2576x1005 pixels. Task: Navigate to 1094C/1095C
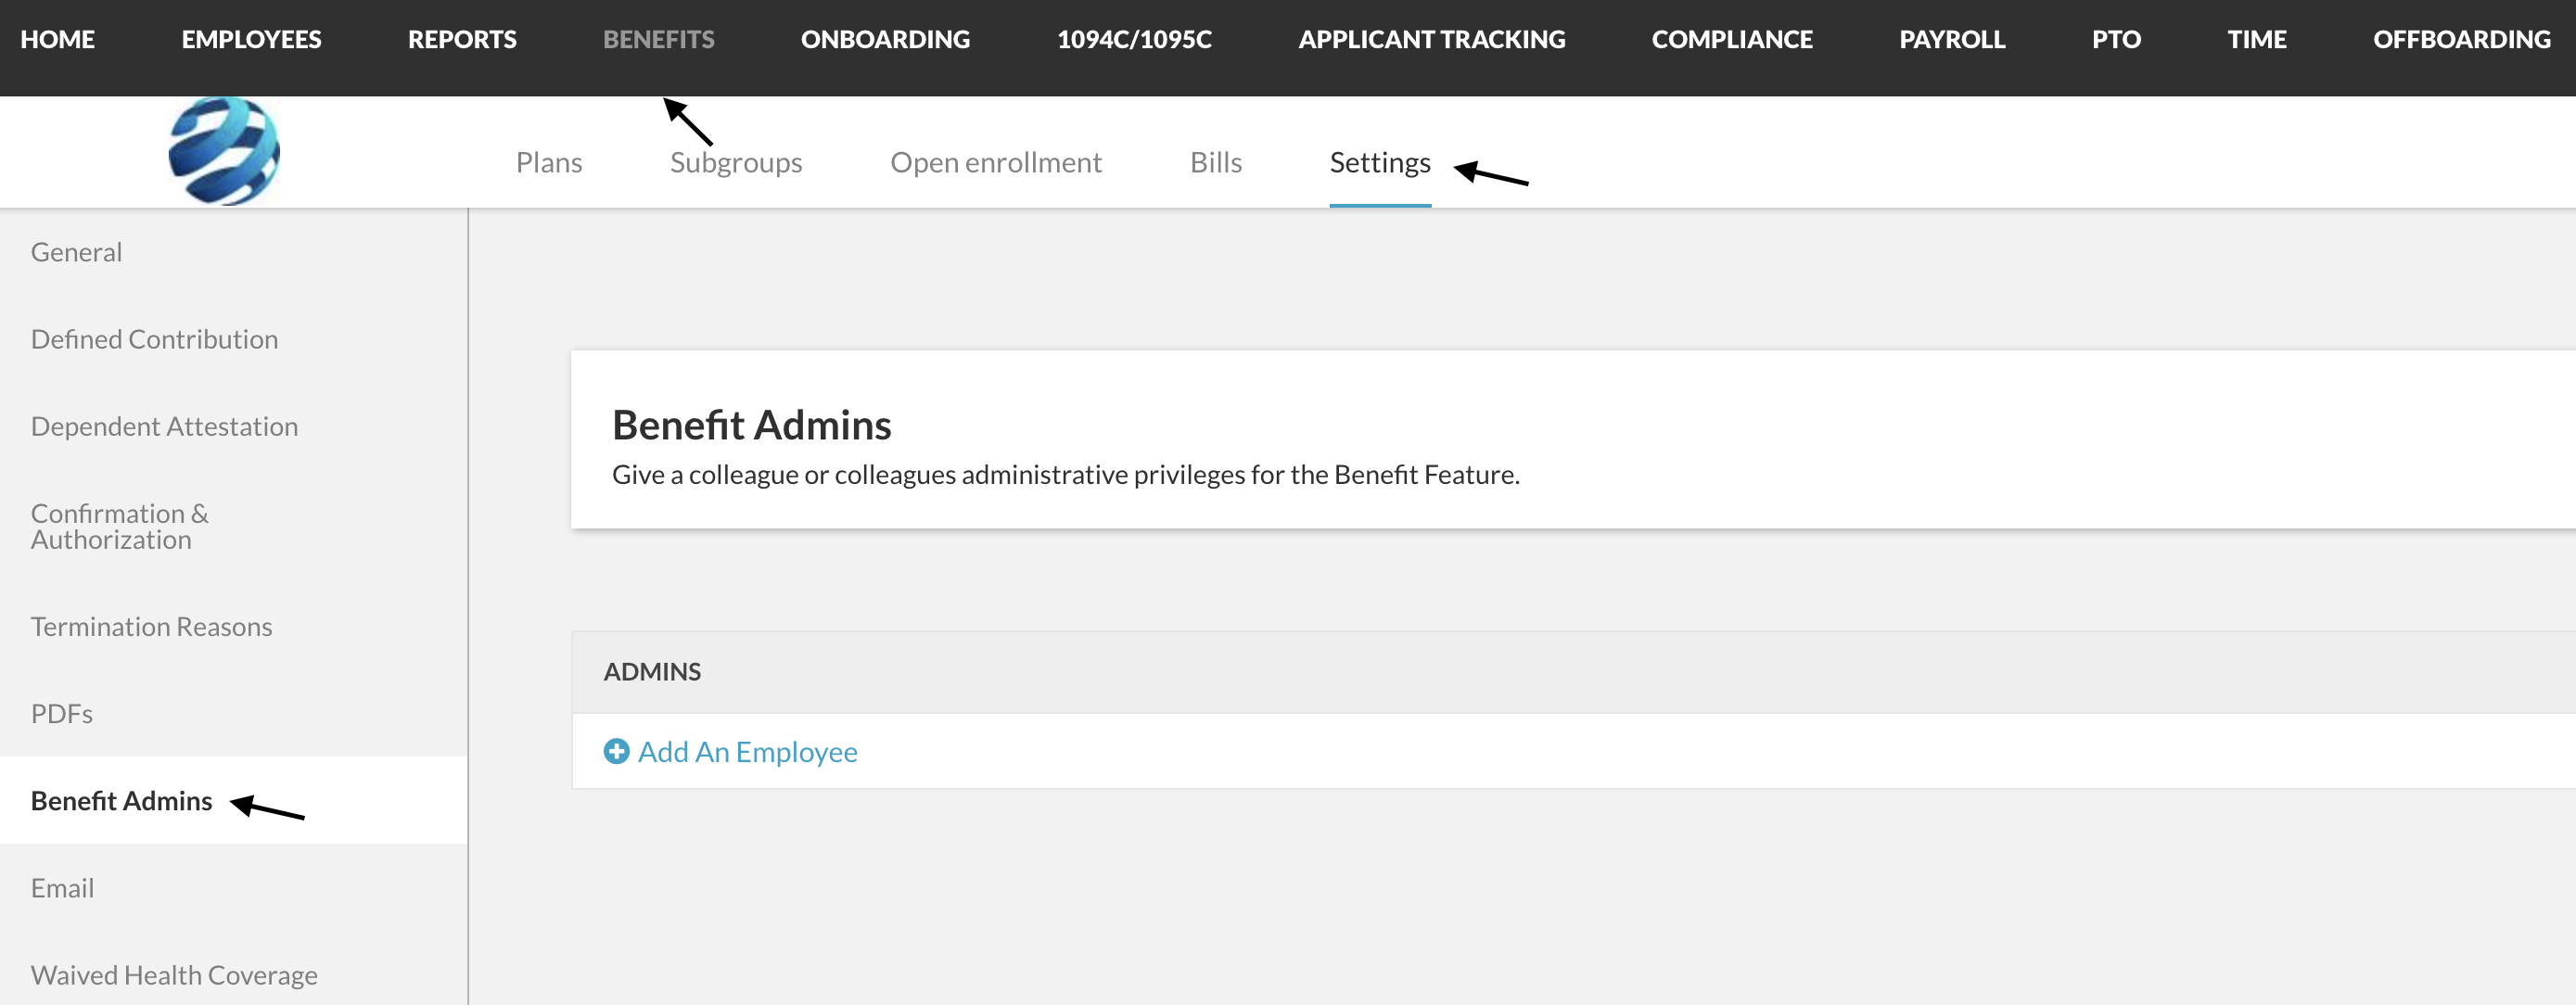click(1134, 39)
